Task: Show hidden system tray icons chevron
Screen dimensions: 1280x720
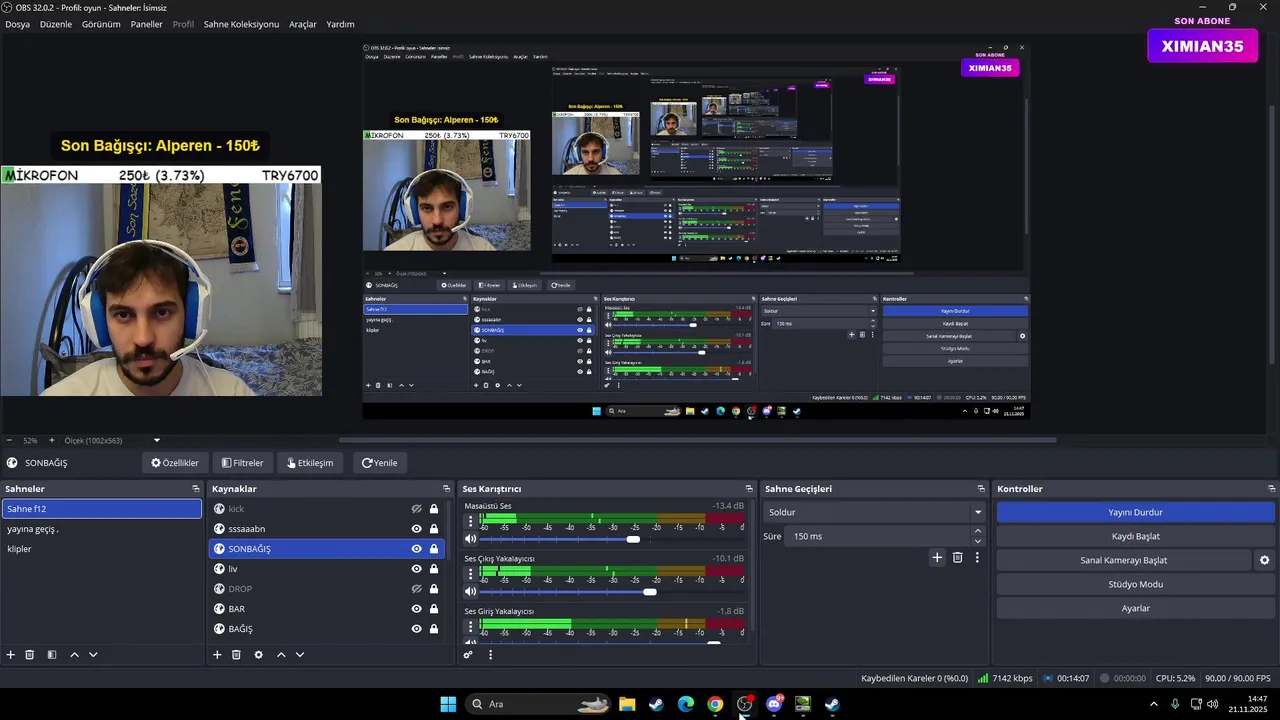Action: [x=1154, y=704]
